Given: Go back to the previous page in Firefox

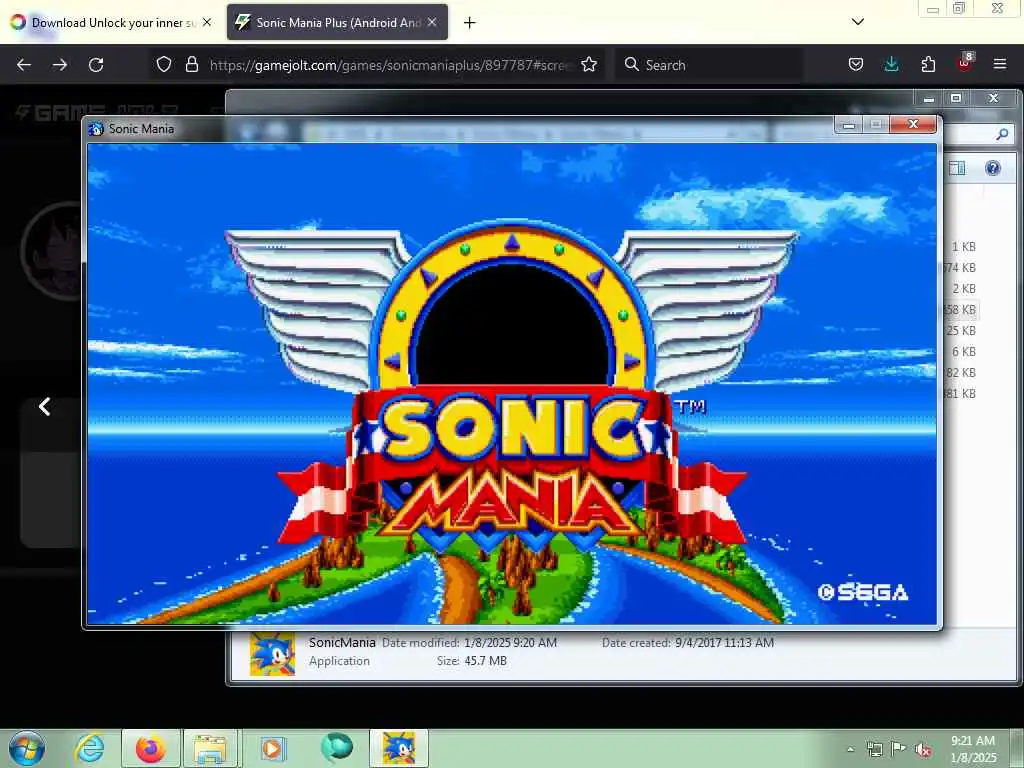Looking at the screenshot, I should click(24, 65).
